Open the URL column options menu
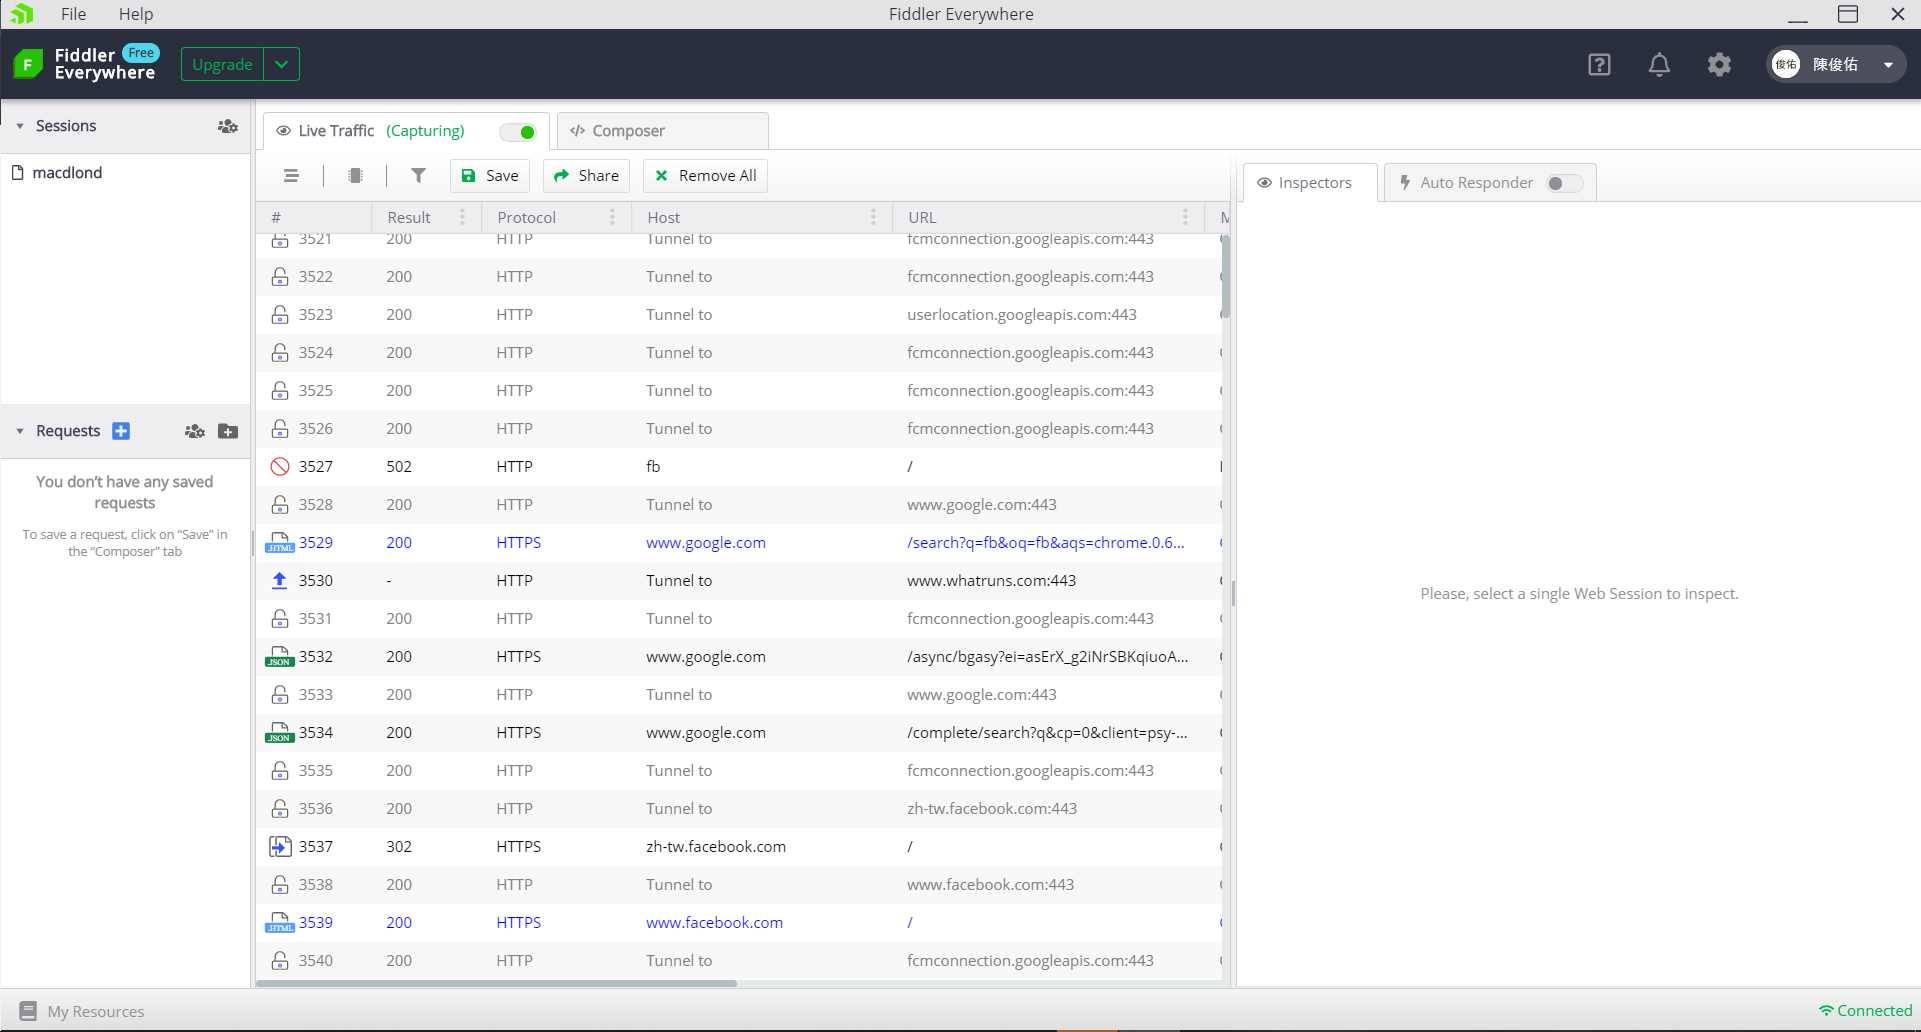1921x1032 pixels. [x=1185, y=218]
